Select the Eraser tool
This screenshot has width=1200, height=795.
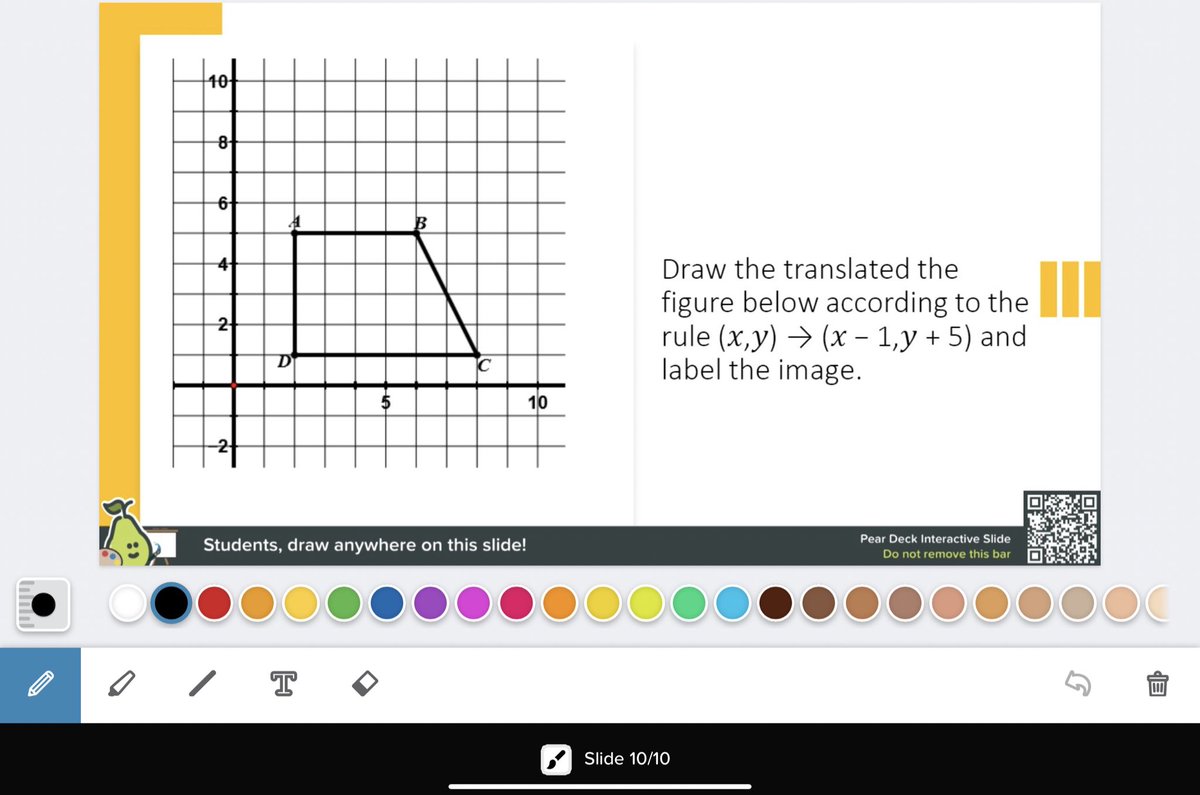(x=364, y=685)
